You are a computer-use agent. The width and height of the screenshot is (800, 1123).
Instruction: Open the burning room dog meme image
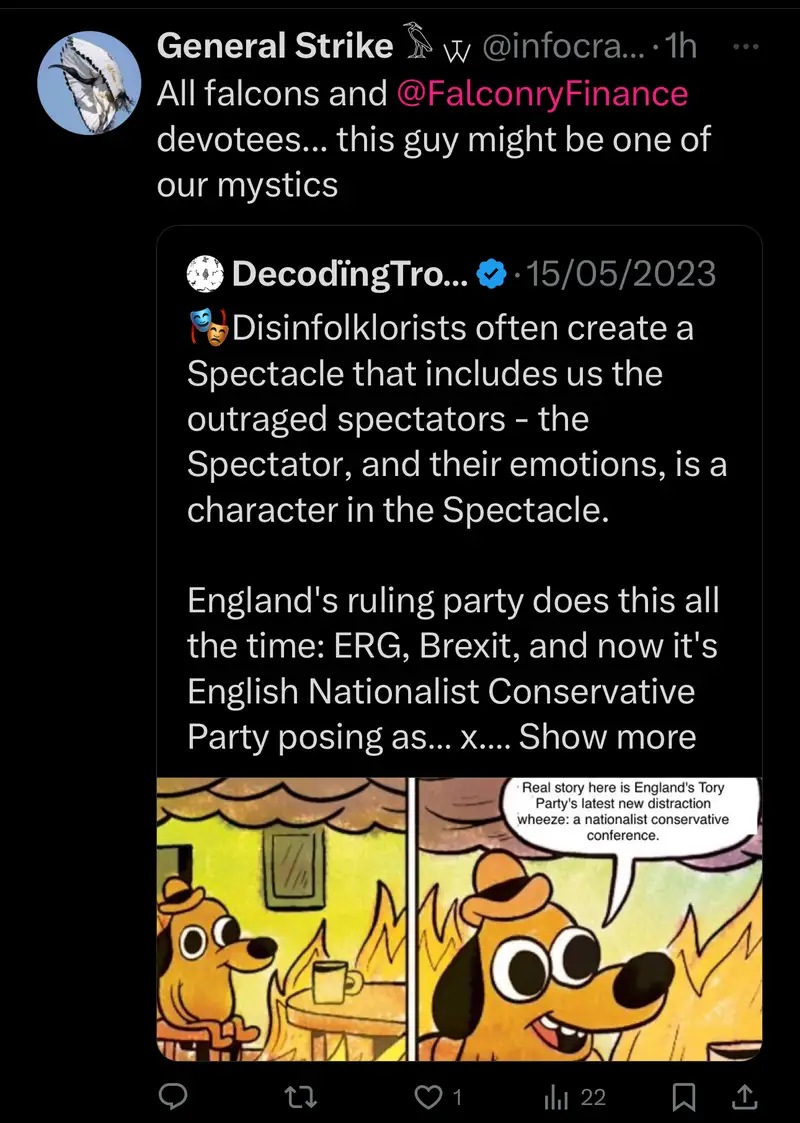tap(459, 917)
